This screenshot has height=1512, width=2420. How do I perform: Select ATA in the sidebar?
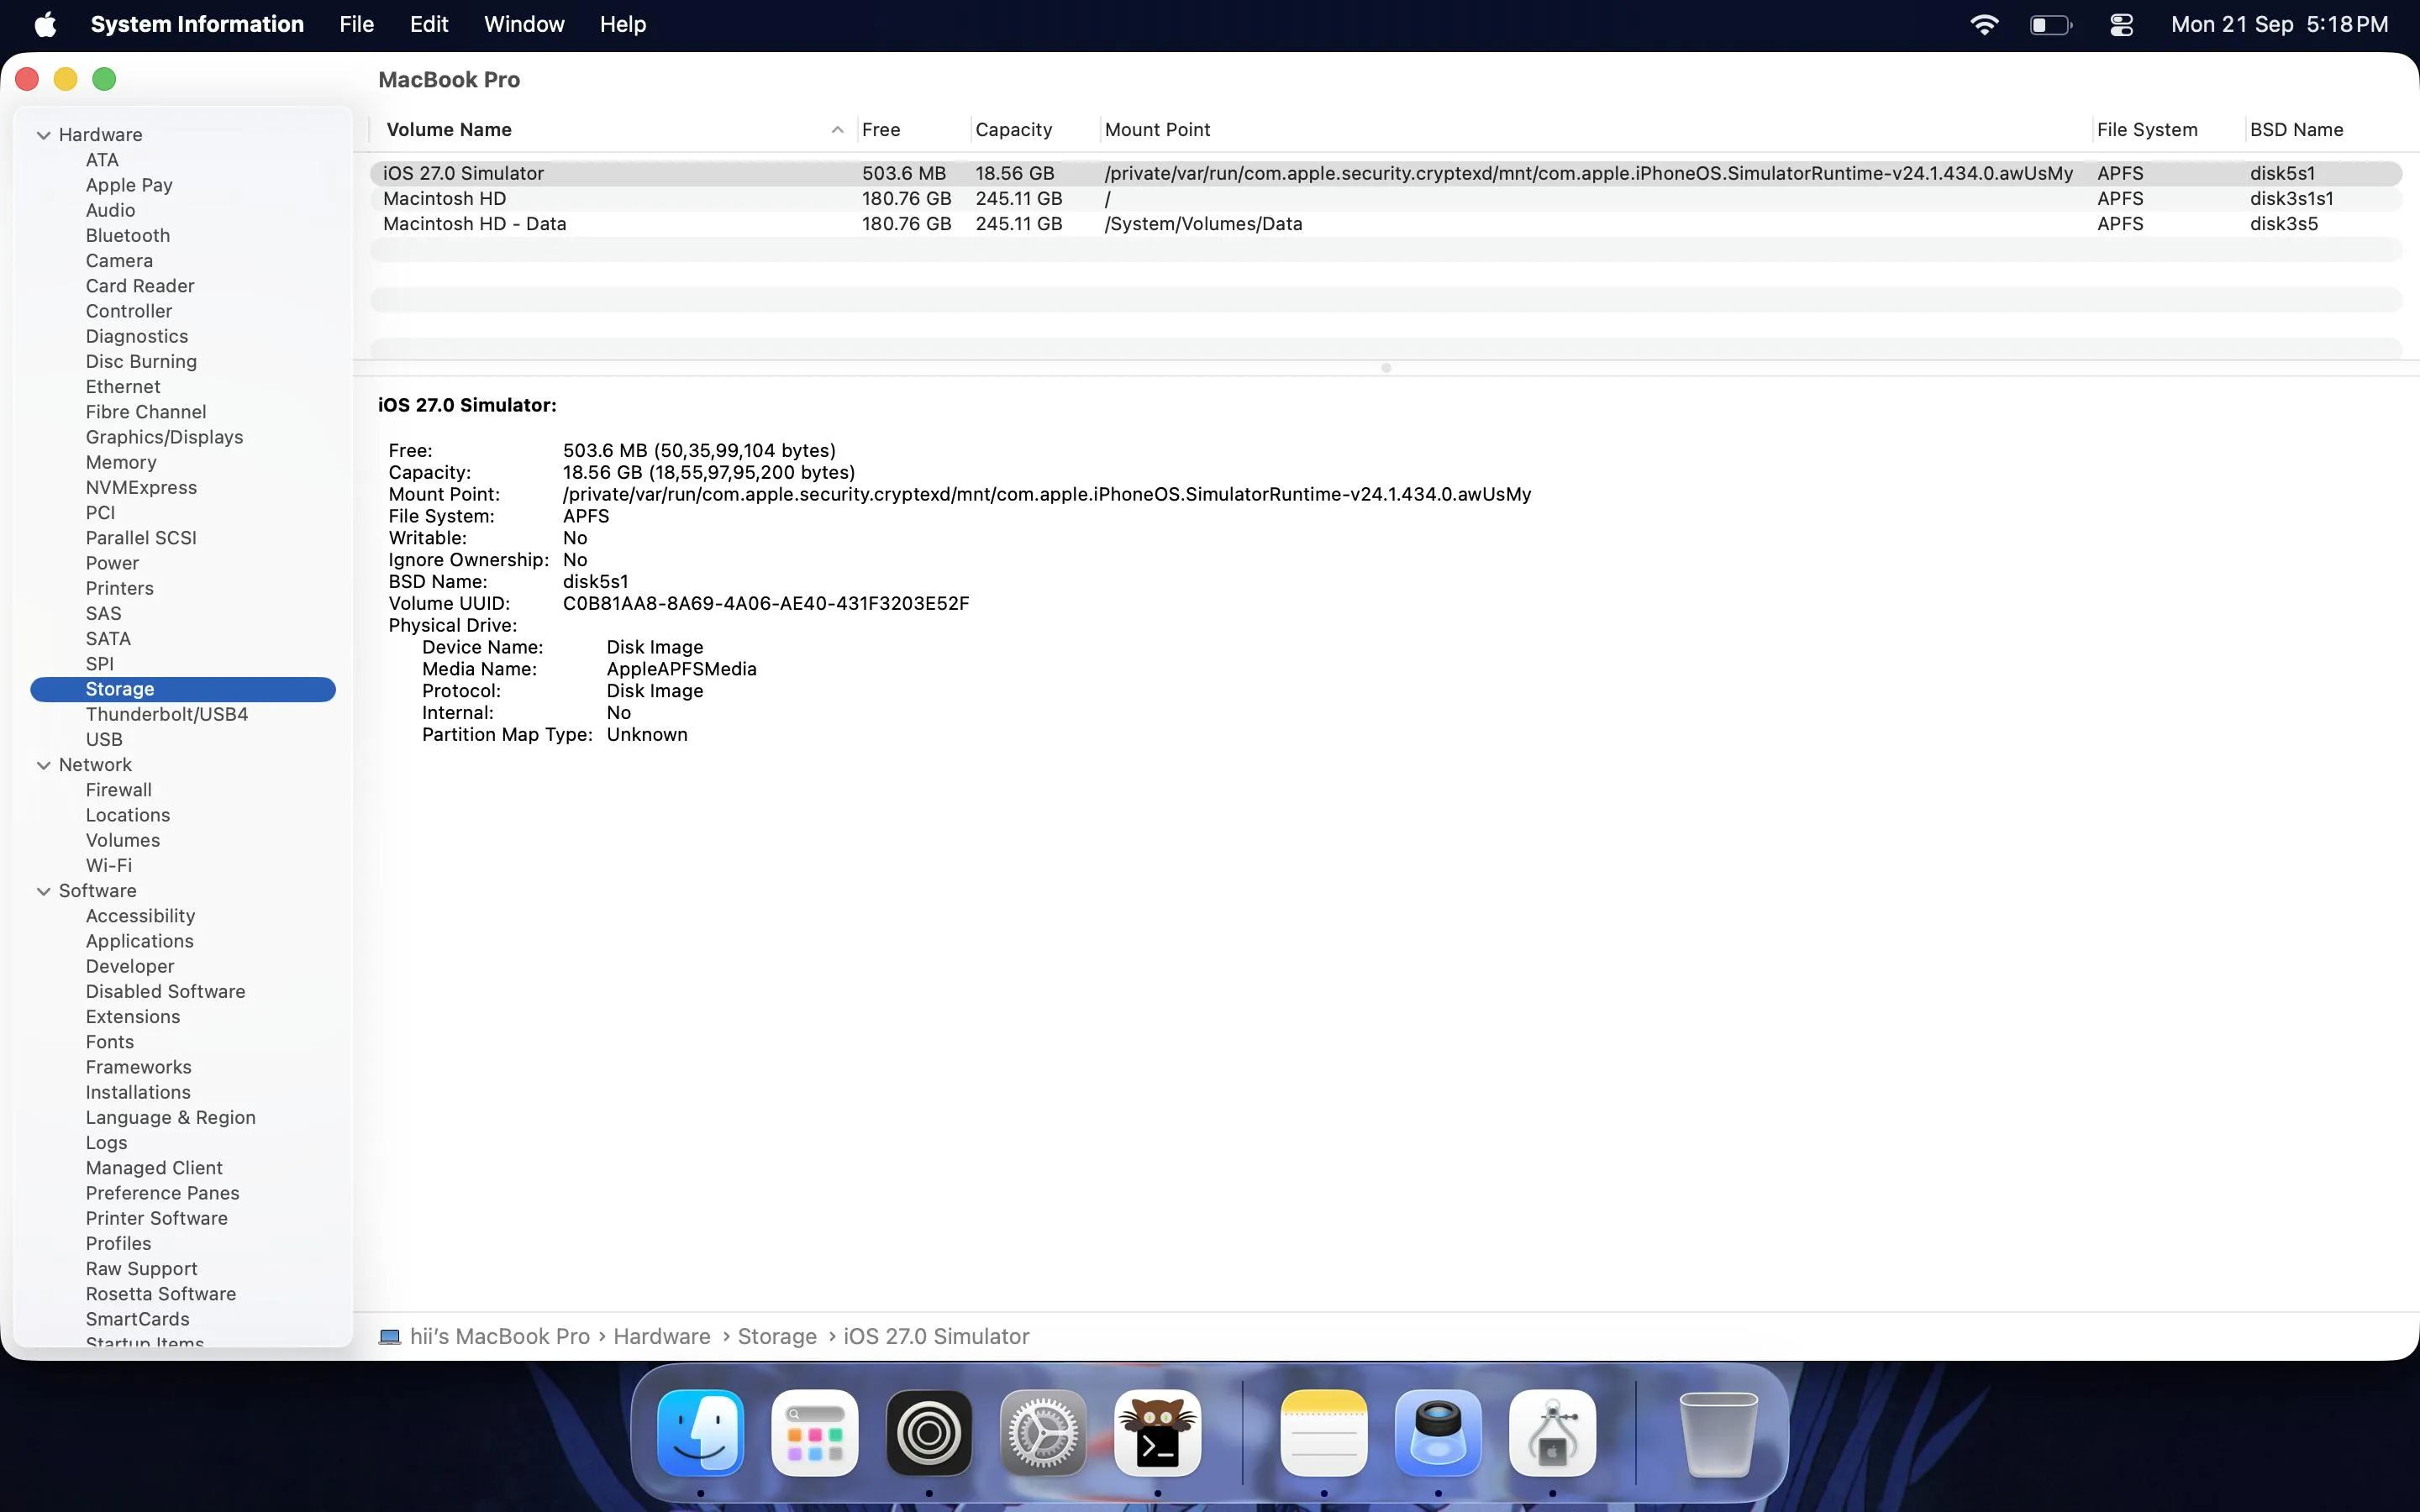(x=102, y=160)
